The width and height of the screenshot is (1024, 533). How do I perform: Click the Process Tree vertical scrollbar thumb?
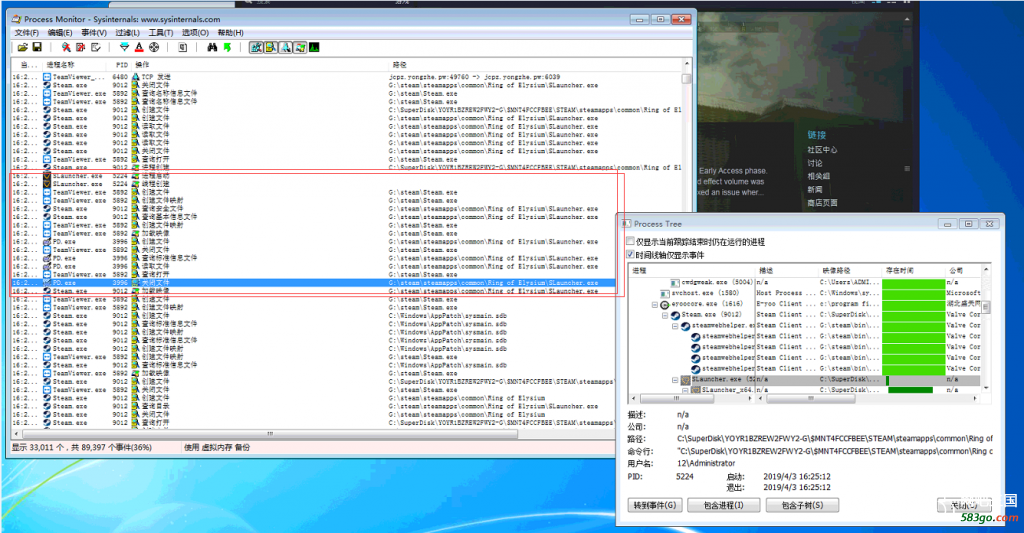(986, 307)
